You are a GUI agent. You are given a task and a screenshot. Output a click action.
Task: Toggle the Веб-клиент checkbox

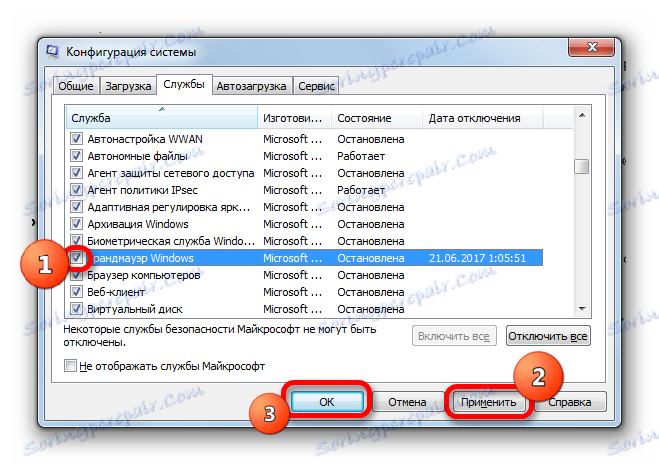click(76, 292)
